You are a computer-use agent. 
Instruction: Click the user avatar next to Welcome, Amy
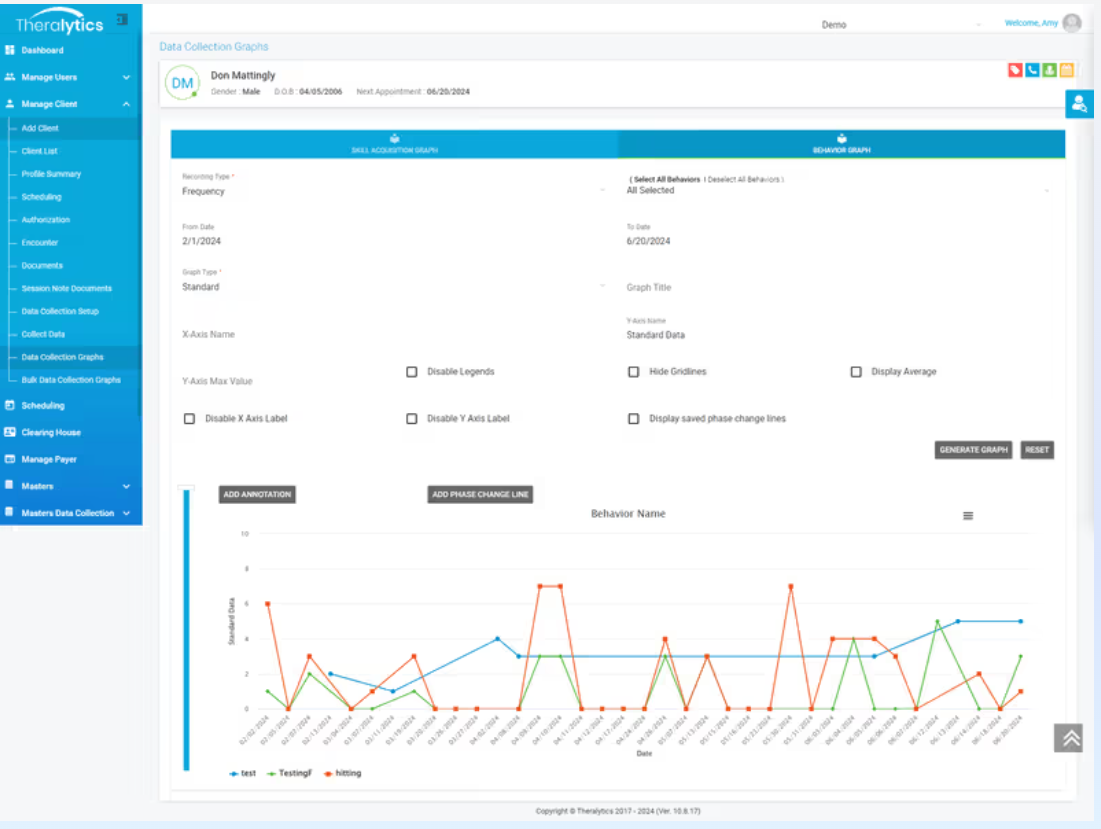(1072, 23)
